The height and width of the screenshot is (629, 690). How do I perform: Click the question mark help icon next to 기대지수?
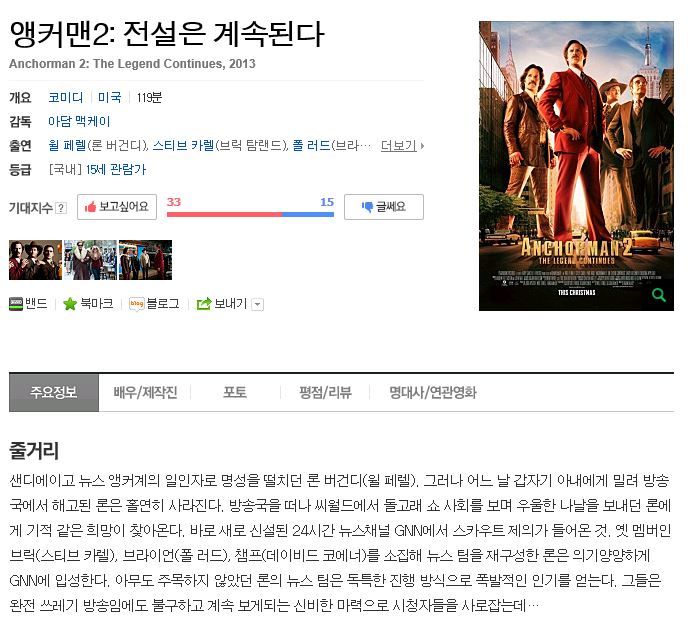[x=61, y=208]
